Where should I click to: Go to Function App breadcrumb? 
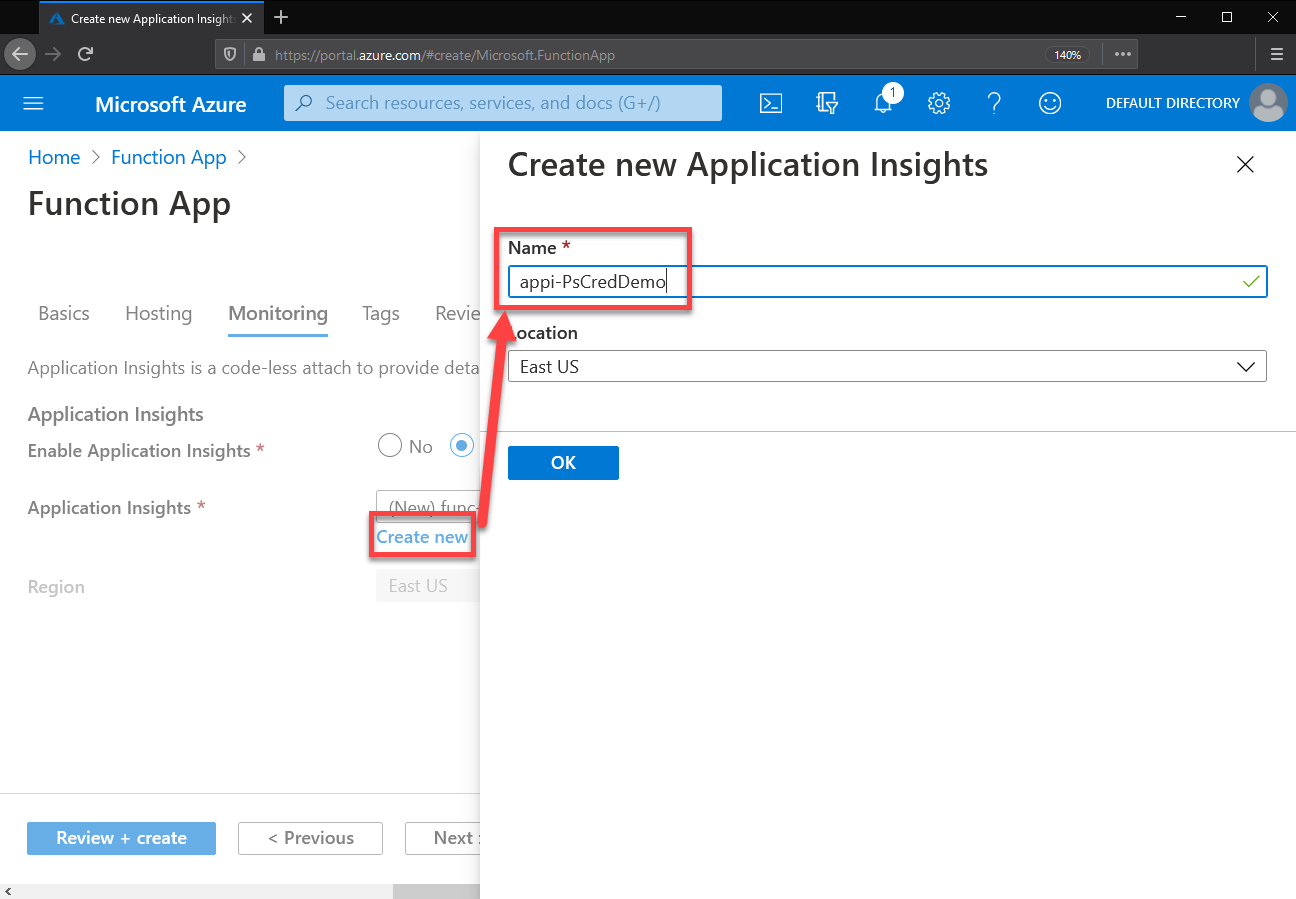pos(169,157)
